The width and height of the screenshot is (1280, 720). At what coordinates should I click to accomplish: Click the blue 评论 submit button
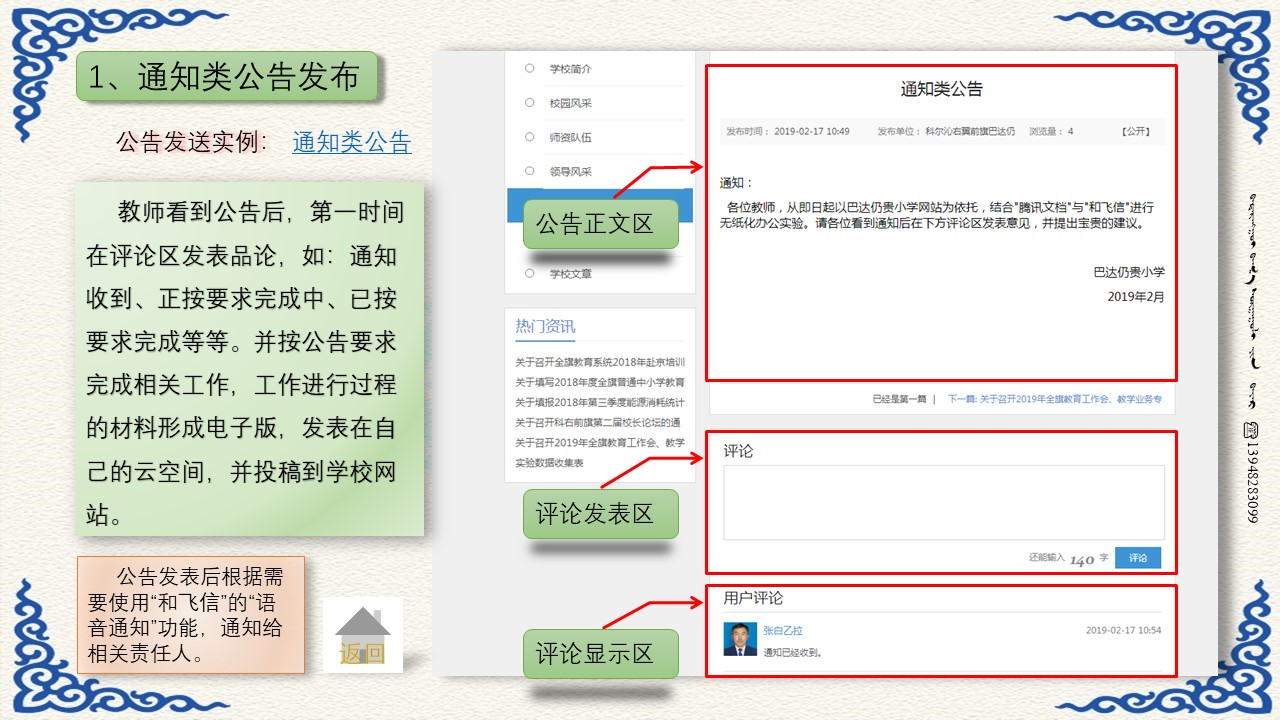click(x=1138, y=558)
